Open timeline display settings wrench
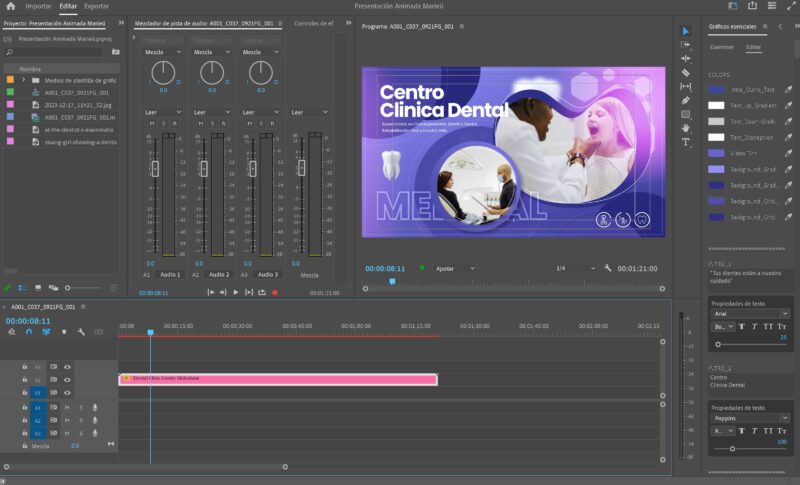800x485 pixels. (x=81, y=332)
